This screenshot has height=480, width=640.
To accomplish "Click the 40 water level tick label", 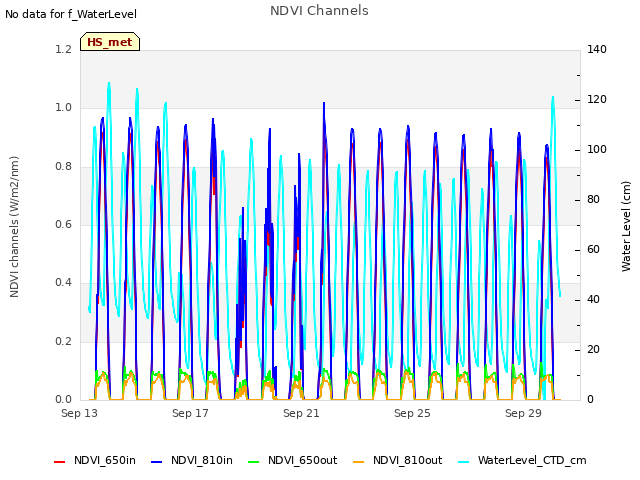I will (x=593, y=300).
